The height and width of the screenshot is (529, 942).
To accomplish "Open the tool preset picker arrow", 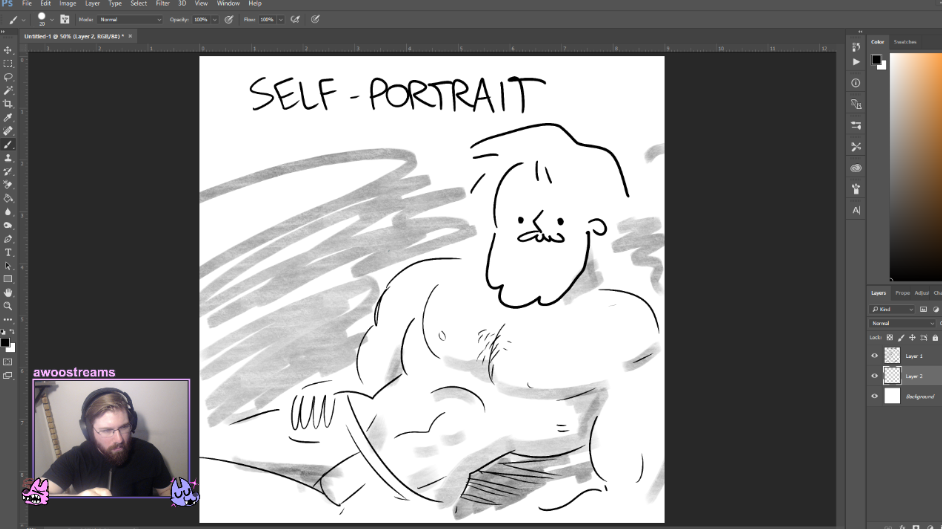I will (x=23, y=20).
